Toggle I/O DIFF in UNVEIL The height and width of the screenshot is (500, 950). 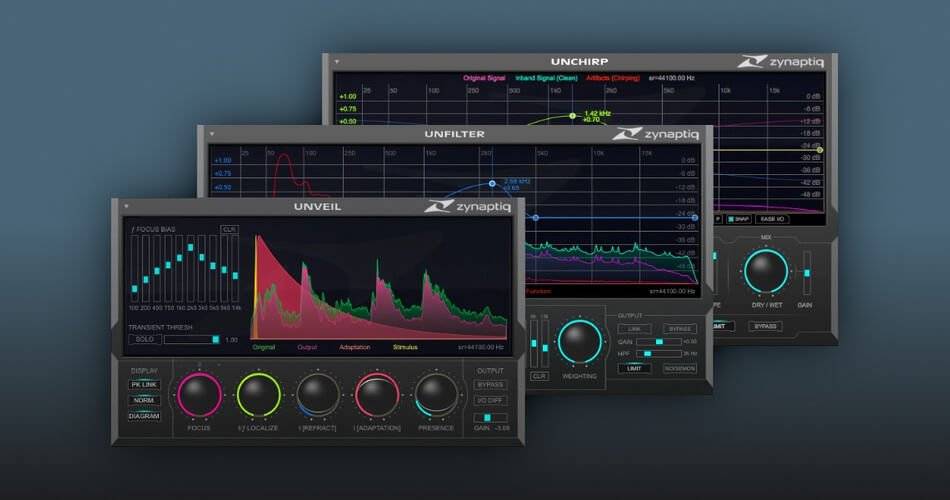[x=490, y=401]
